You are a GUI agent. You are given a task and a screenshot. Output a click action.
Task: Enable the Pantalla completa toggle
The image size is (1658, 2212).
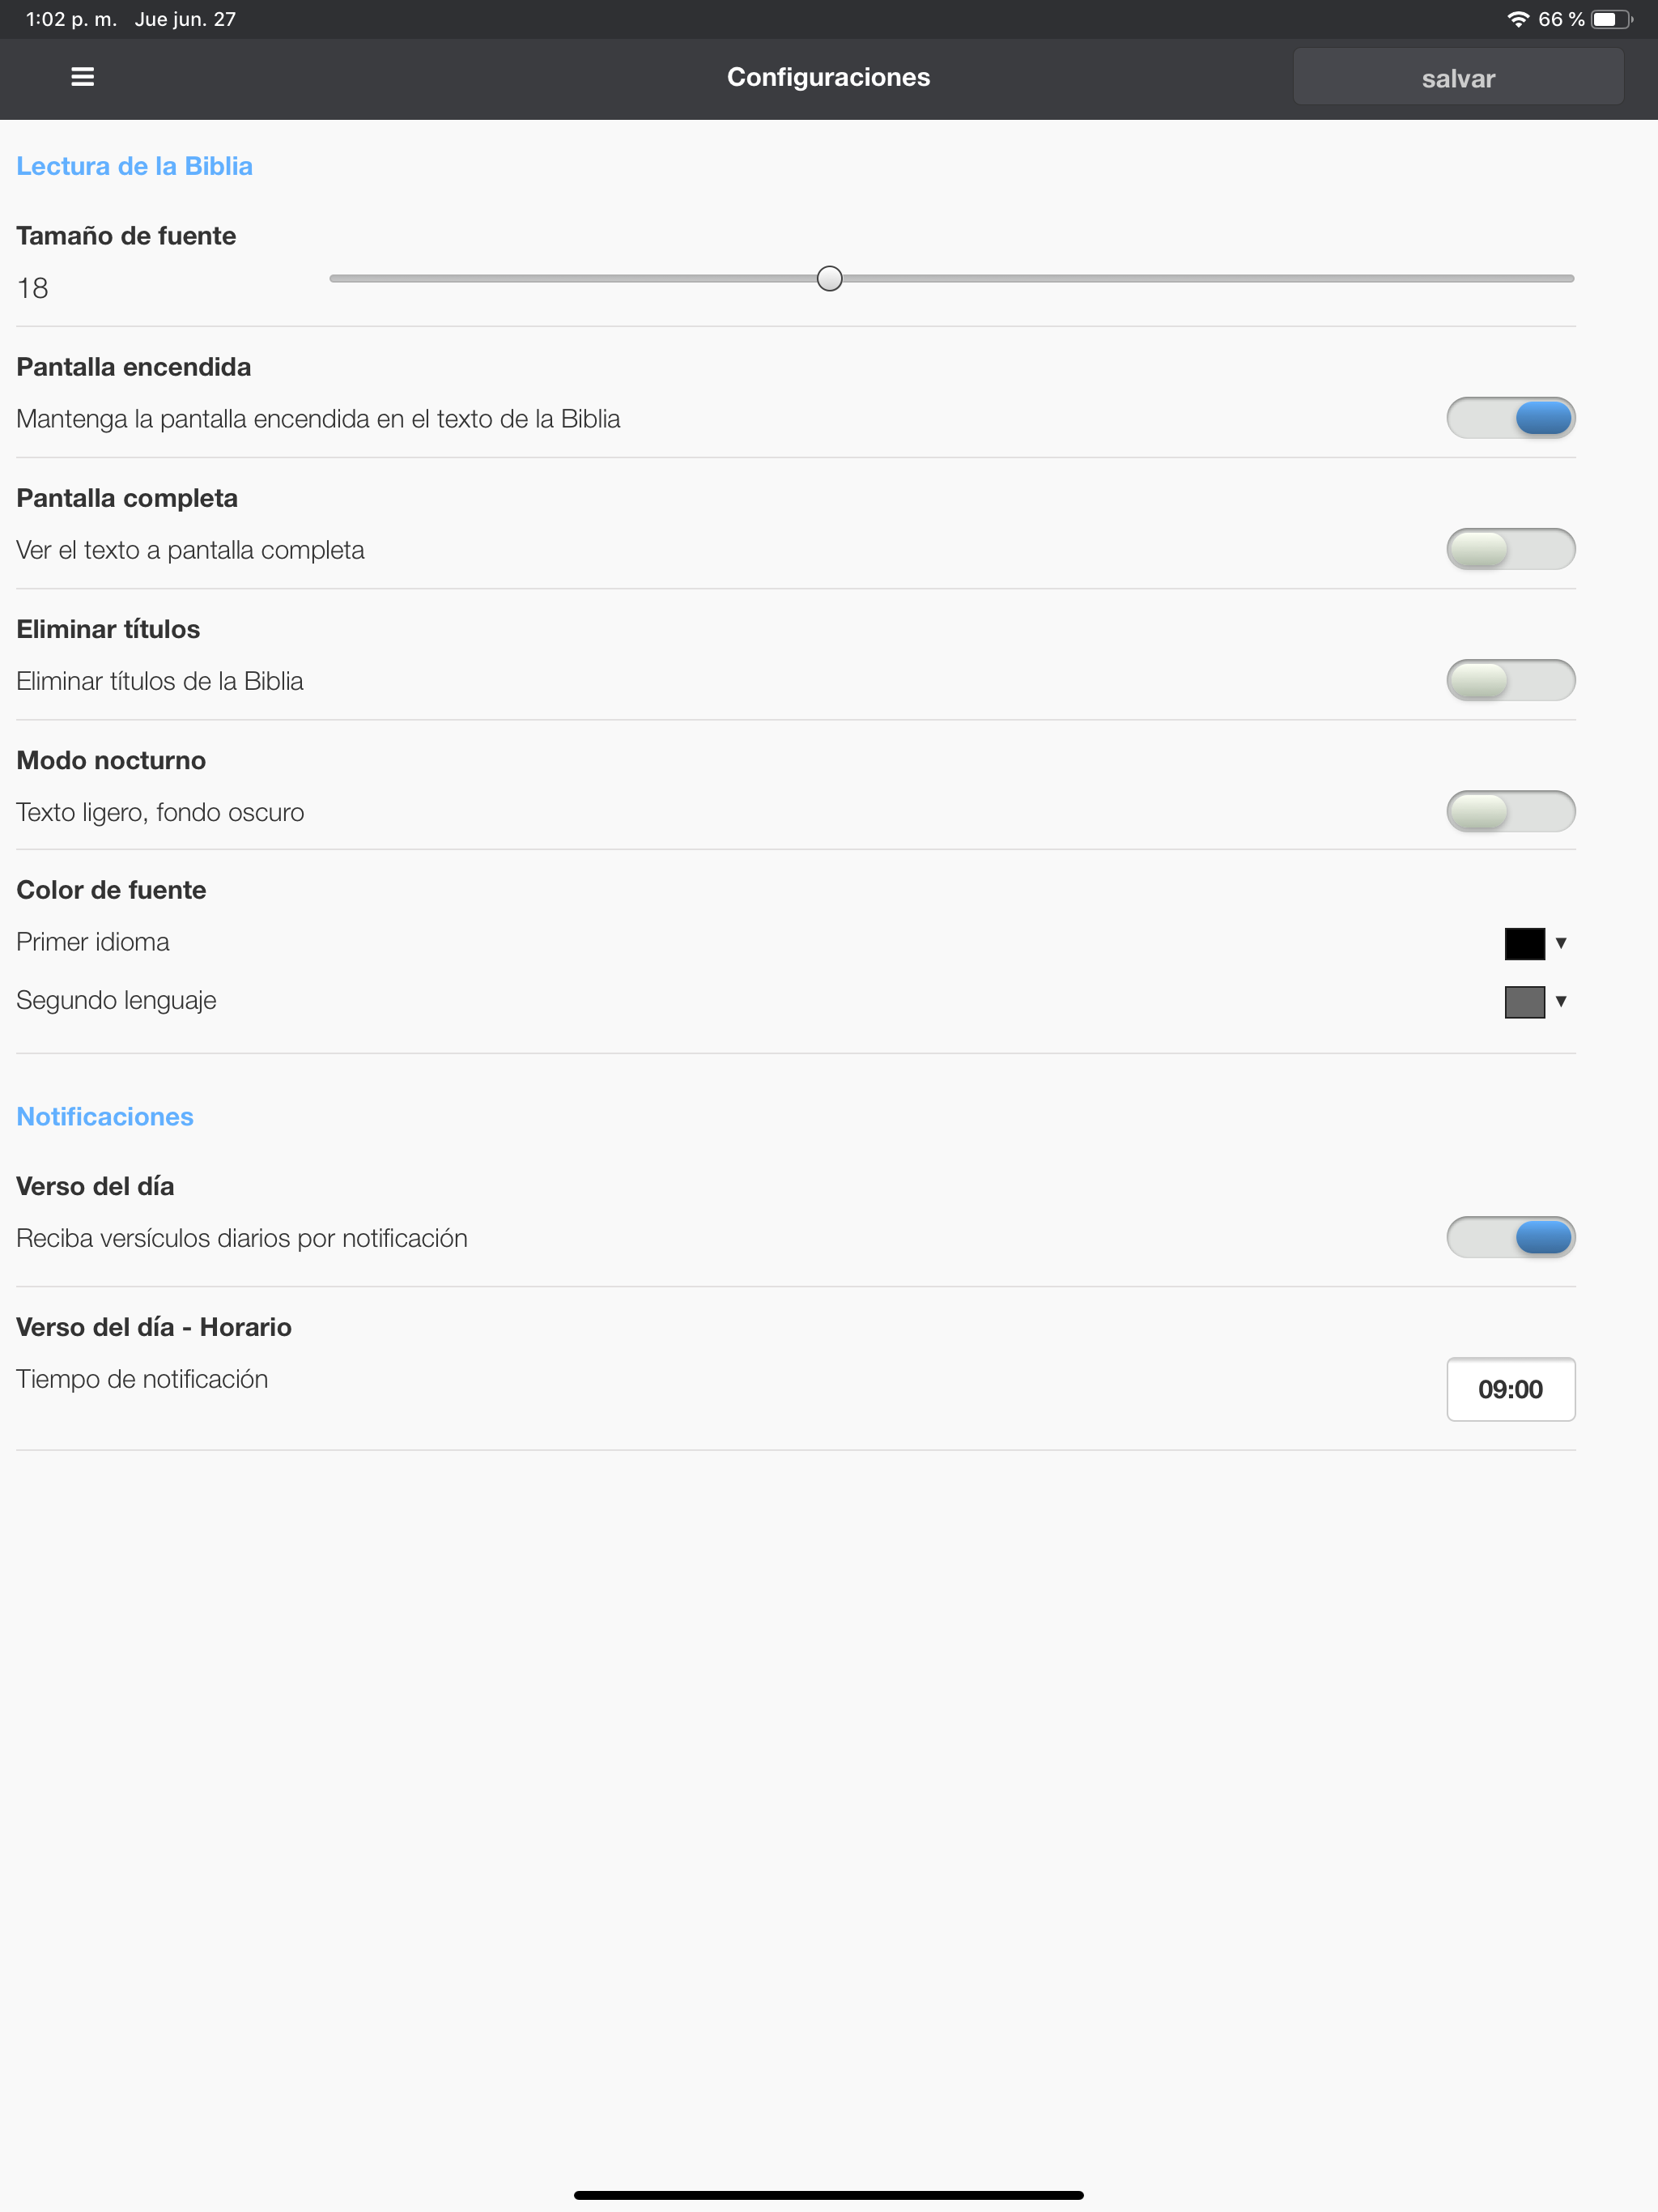(1510, 549)
